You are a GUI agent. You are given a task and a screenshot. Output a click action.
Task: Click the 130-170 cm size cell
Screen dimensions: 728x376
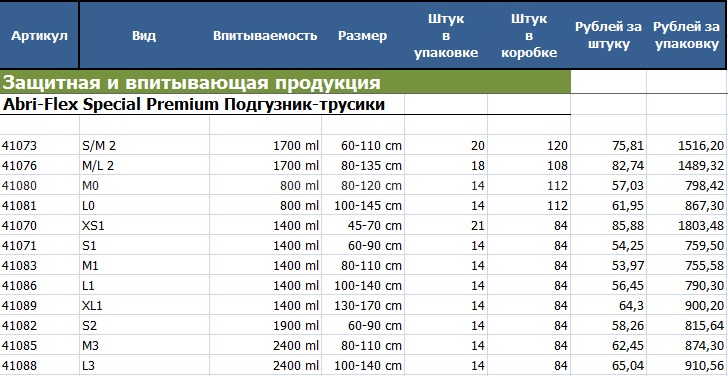tap(363, 305)
